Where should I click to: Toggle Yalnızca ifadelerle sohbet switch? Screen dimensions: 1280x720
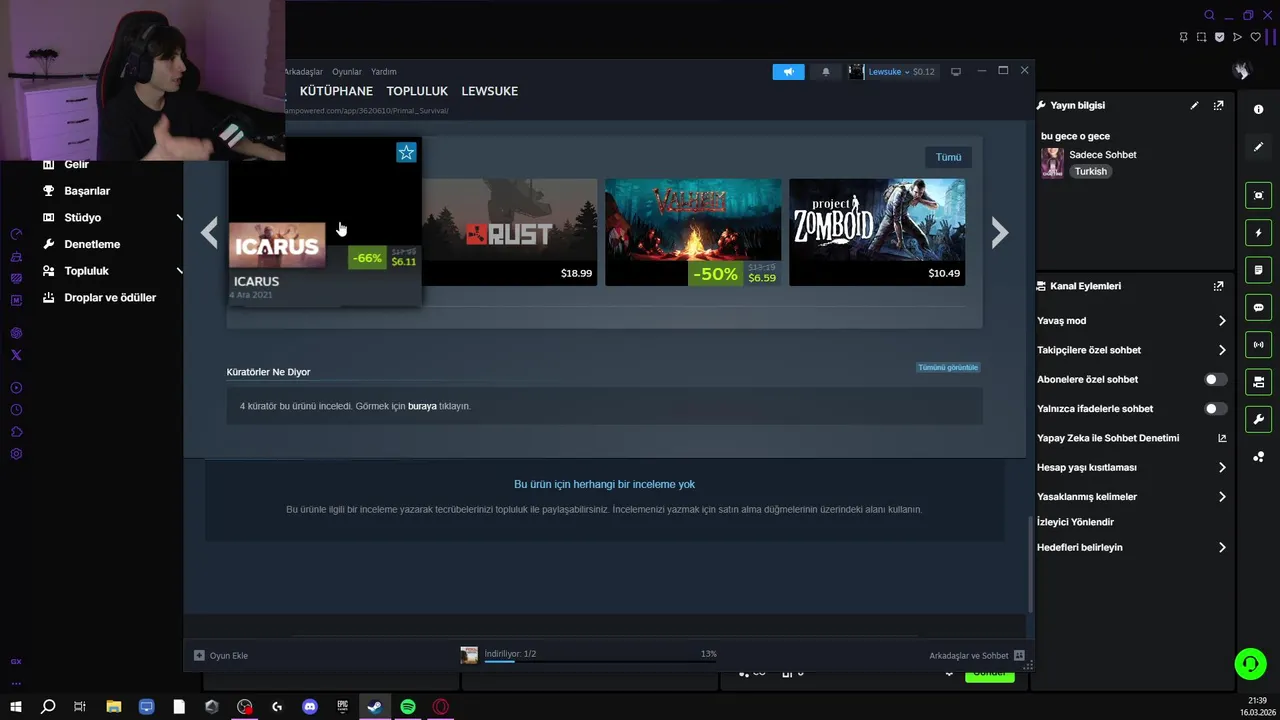1215,409
